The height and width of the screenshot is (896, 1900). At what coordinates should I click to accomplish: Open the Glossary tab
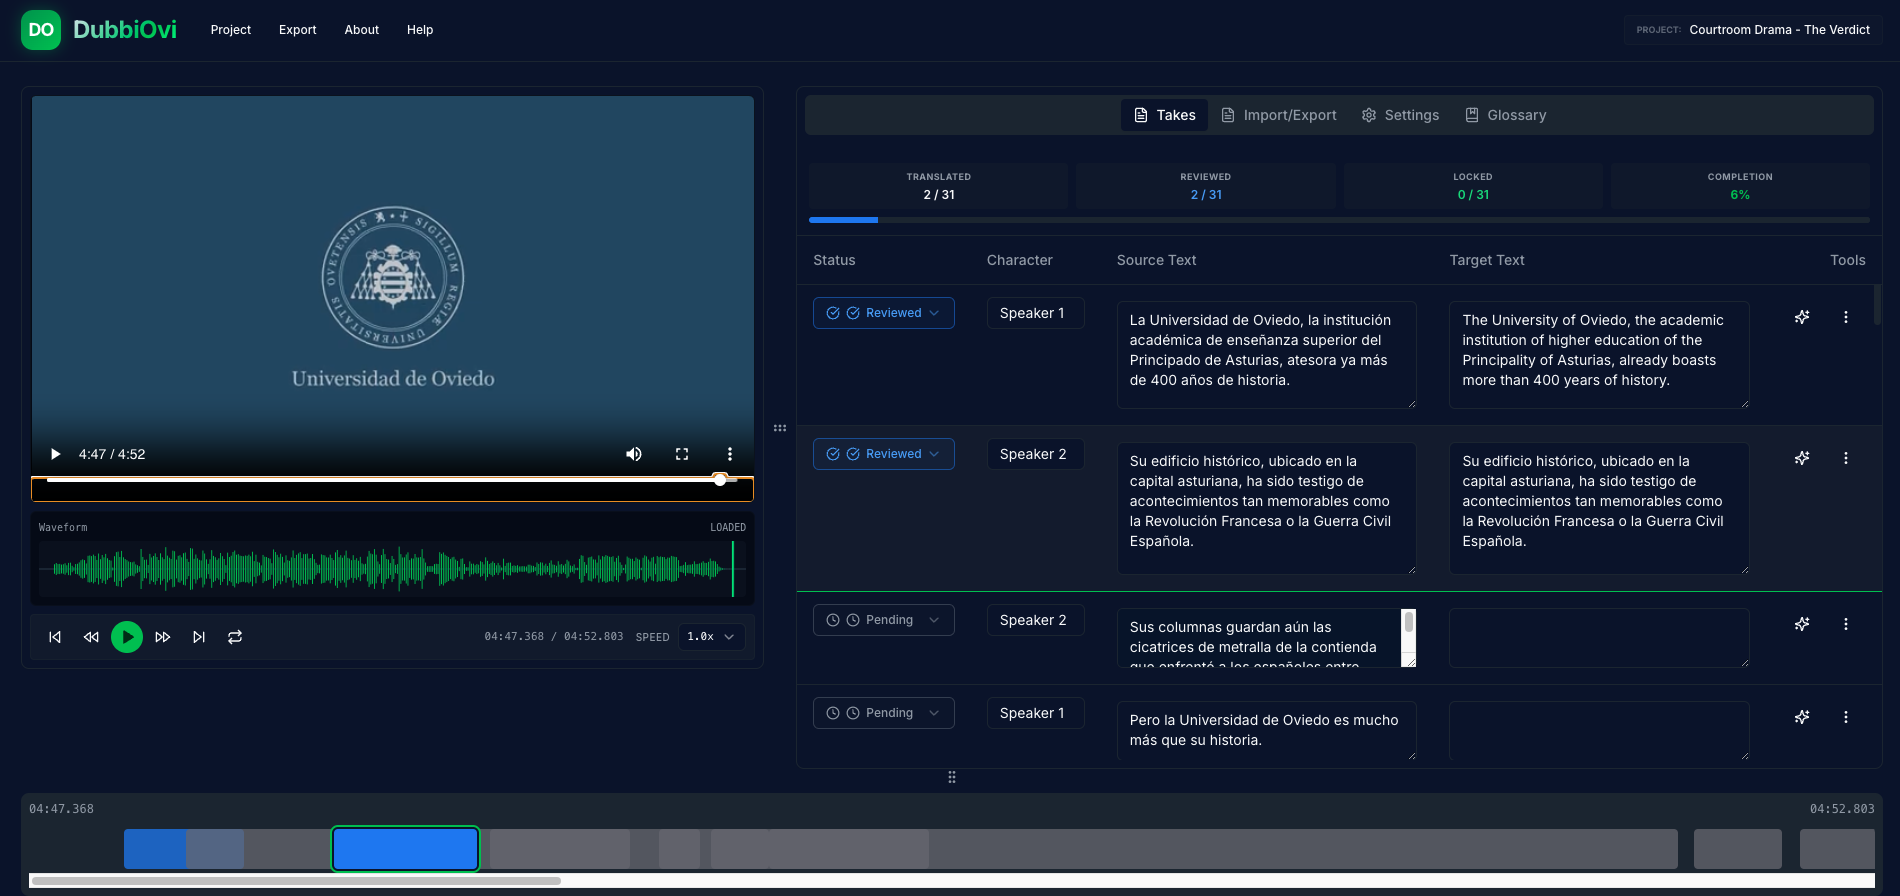[1506, 115]
